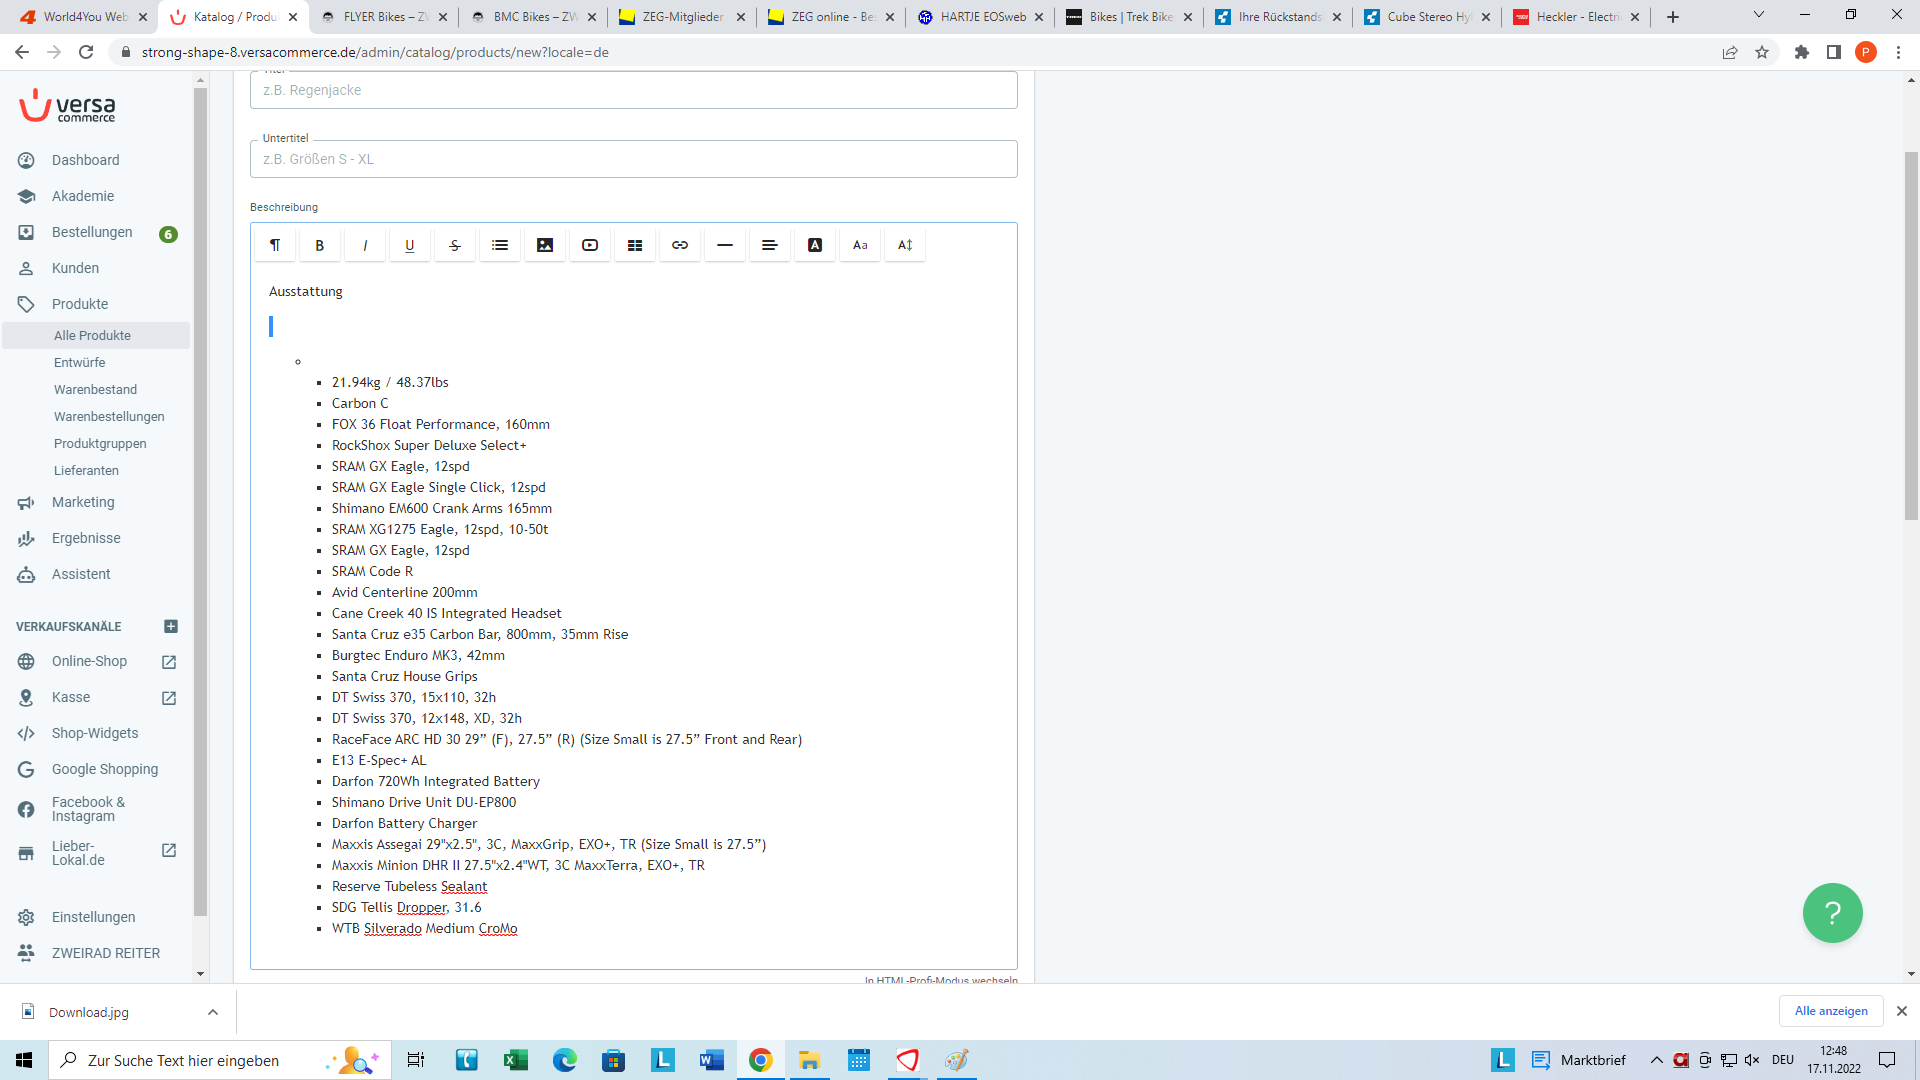Click Alle anzeigen in downloads bar
1920x1080 pixels.
(1830, 1011)
